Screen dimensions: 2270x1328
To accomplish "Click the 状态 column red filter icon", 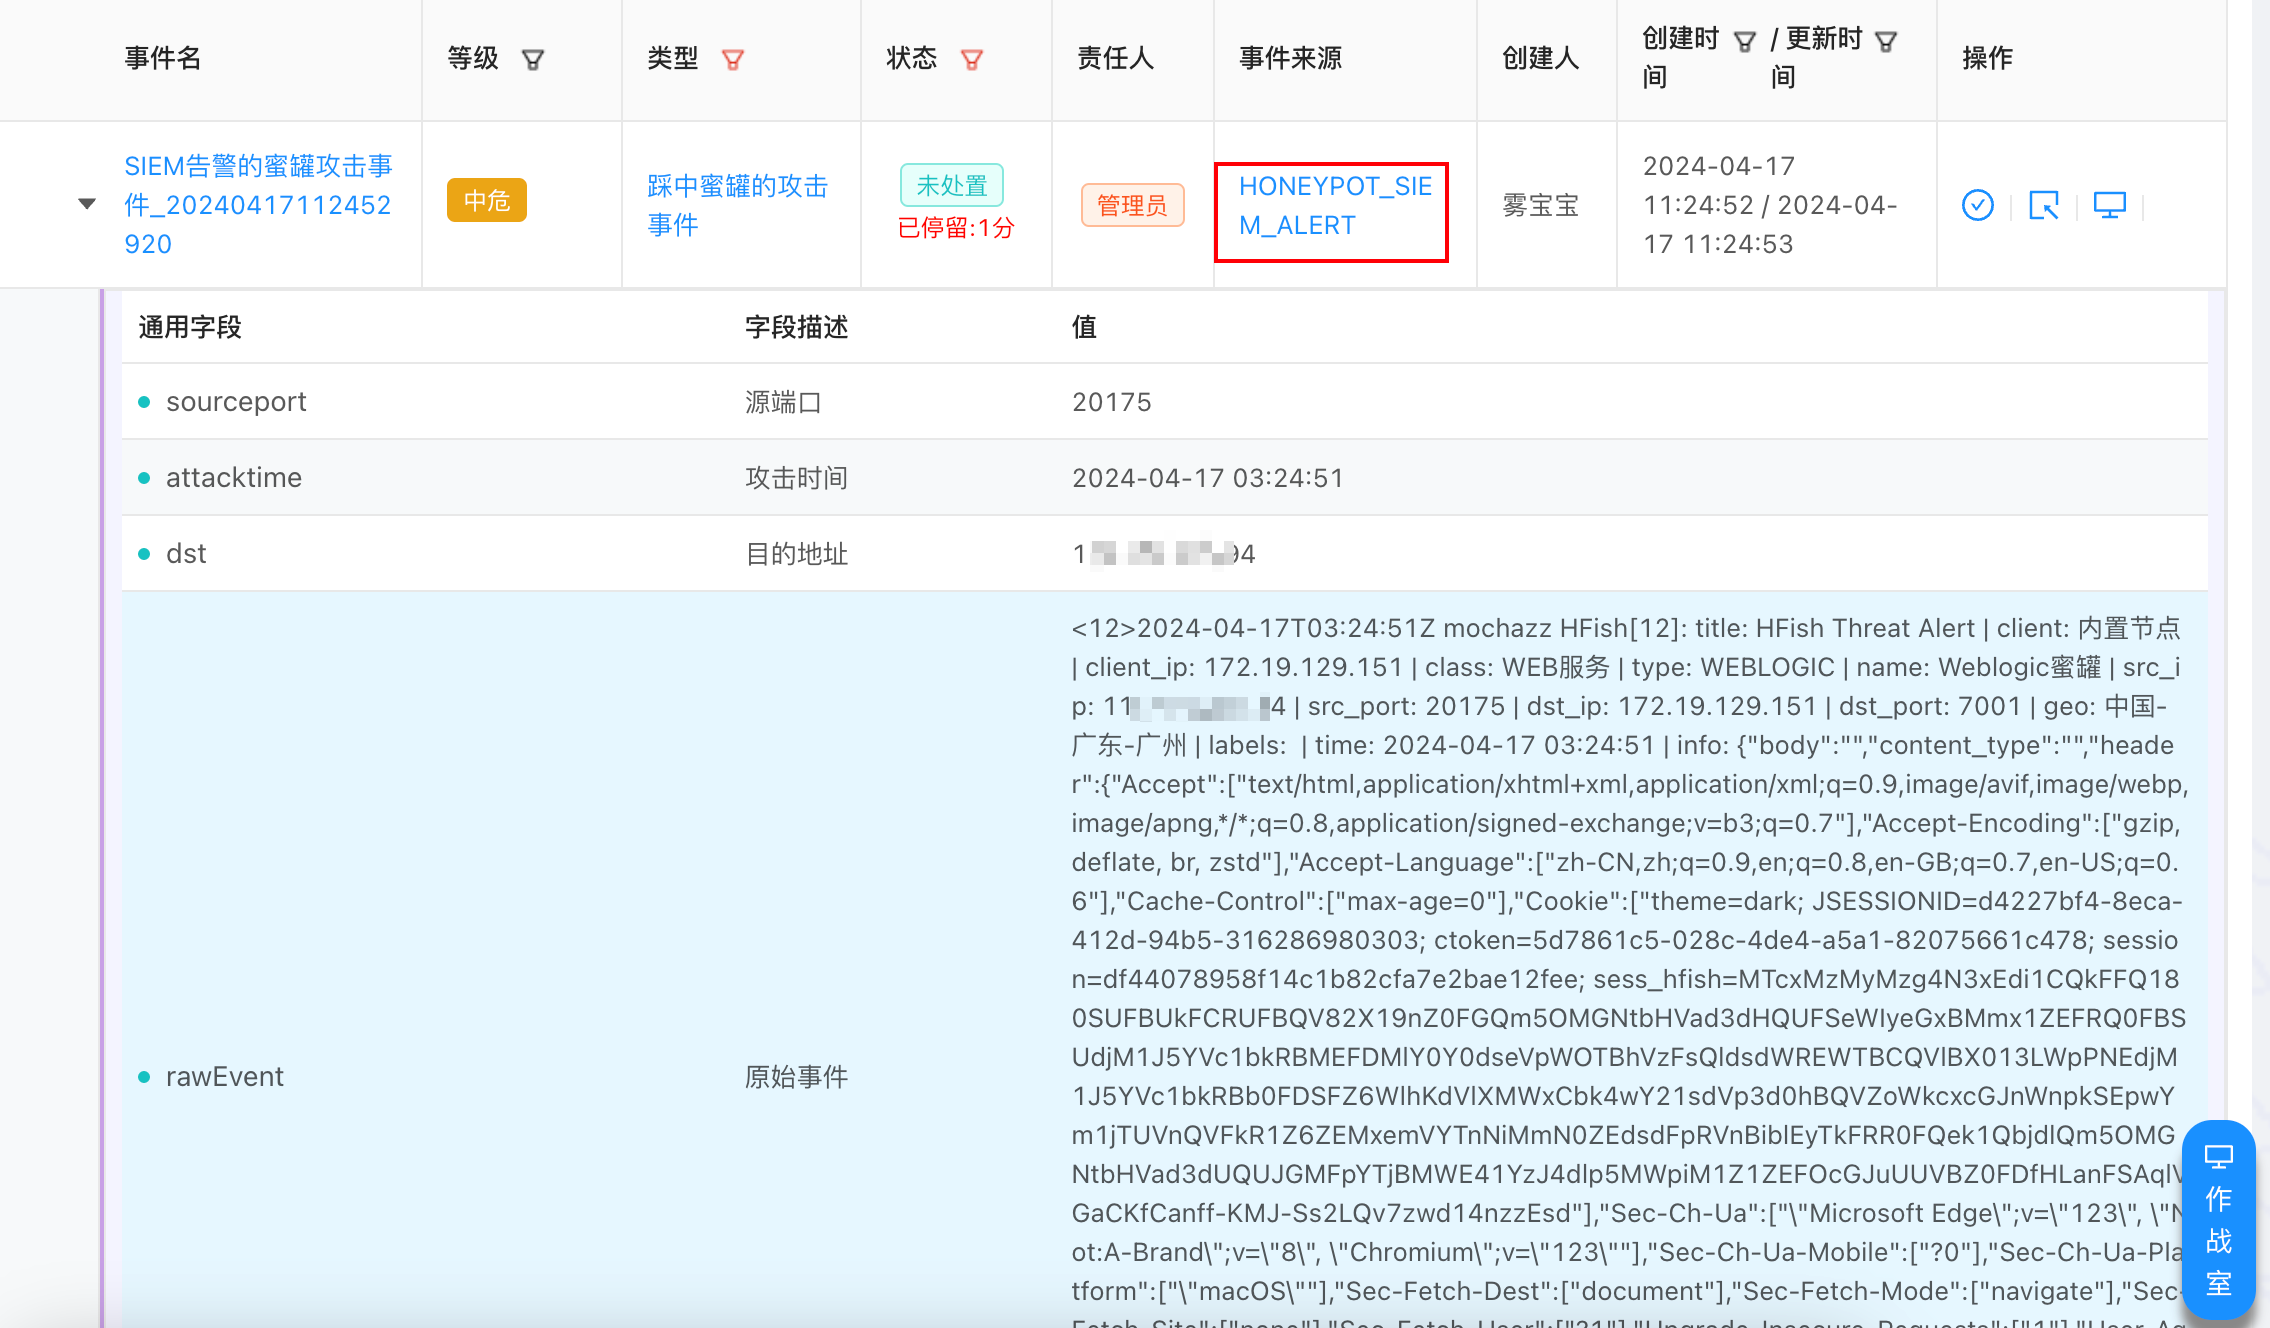I will click(972, 60).
